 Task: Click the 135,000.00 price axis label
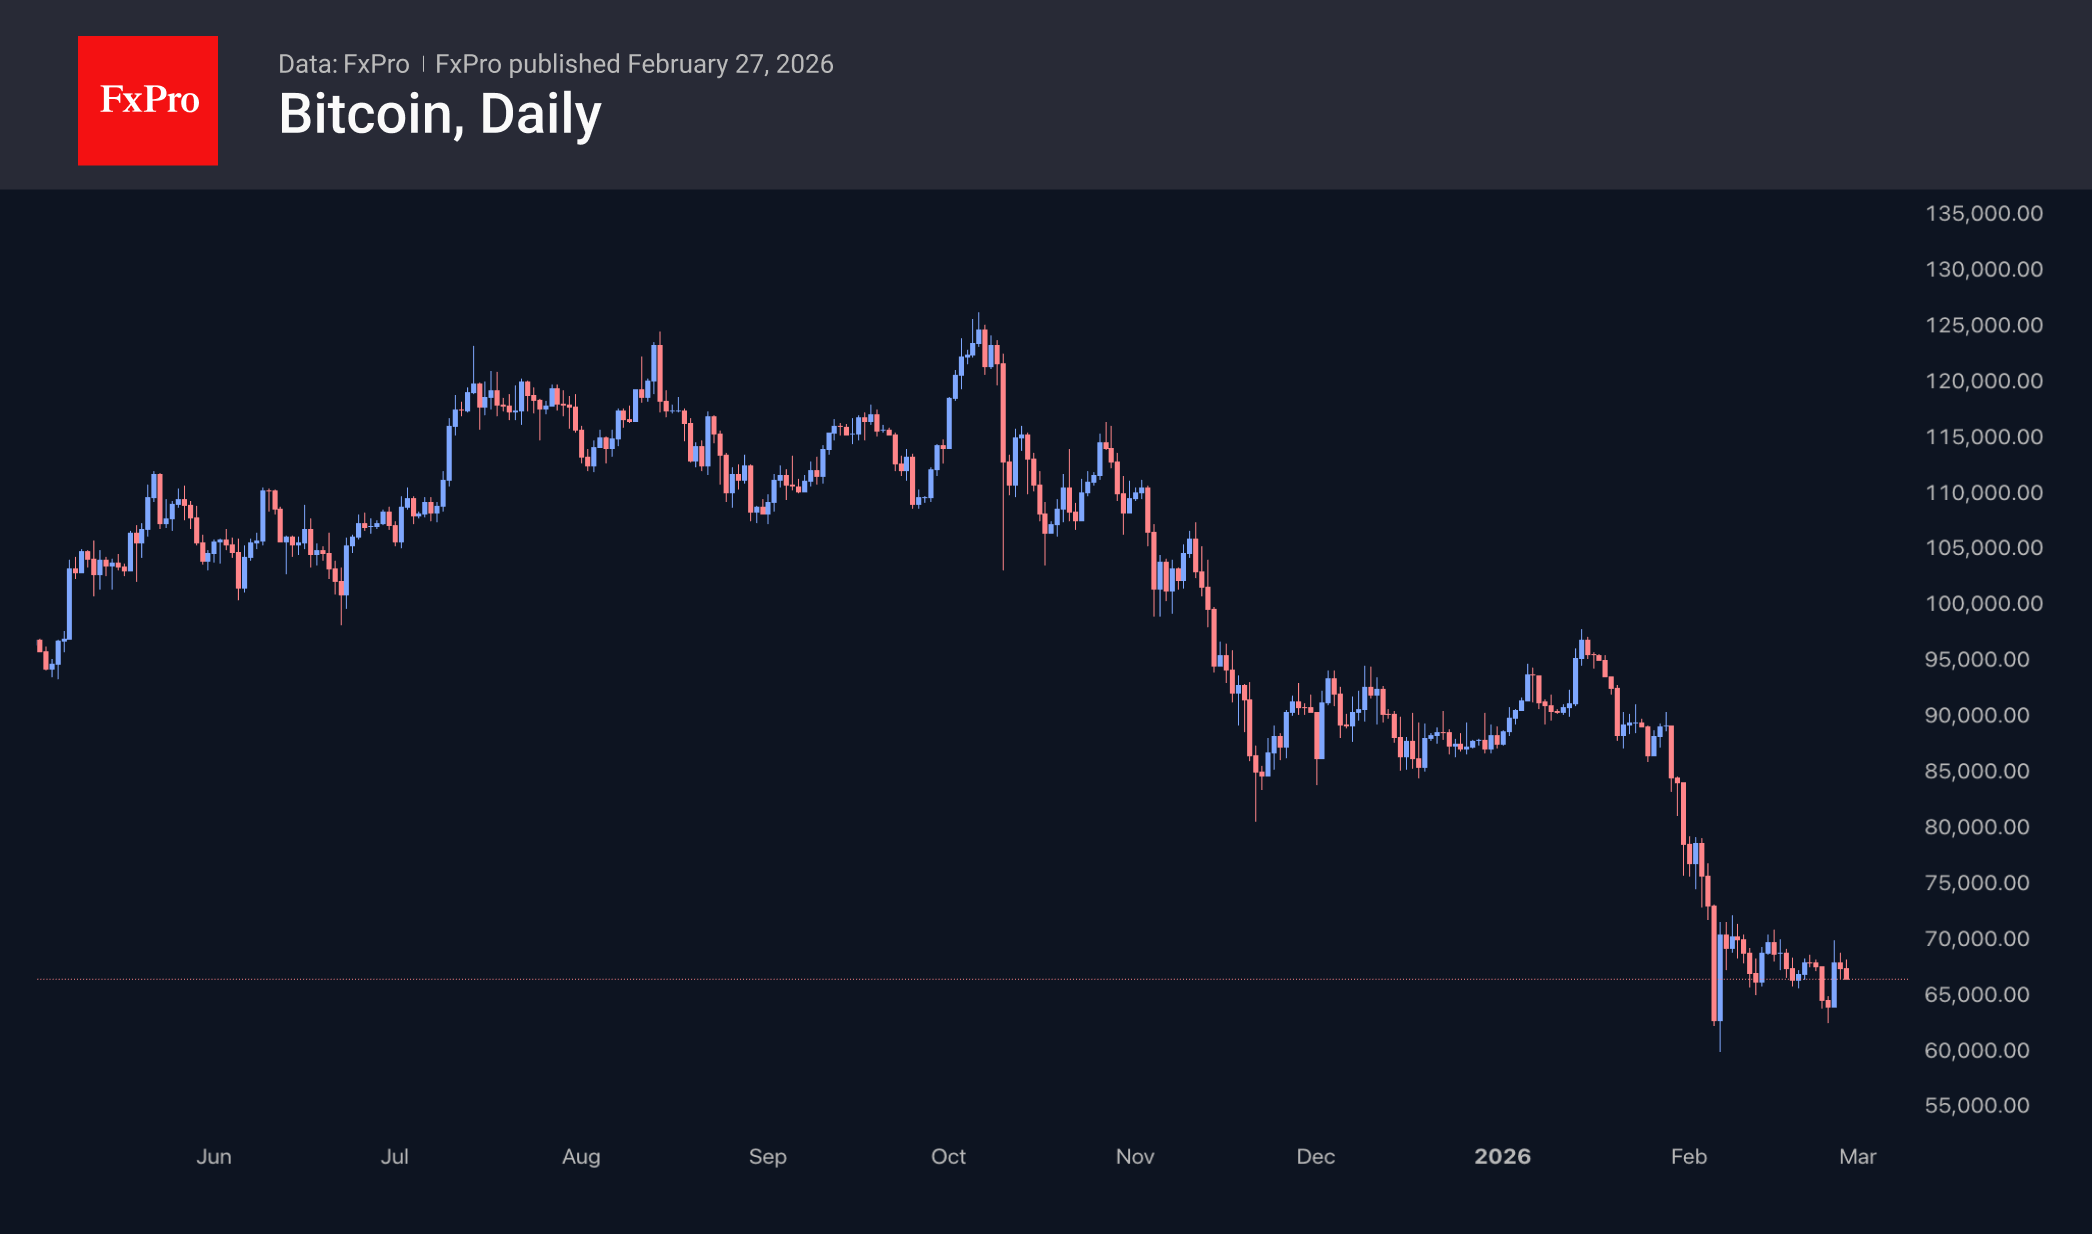[x=1984, y=213]
